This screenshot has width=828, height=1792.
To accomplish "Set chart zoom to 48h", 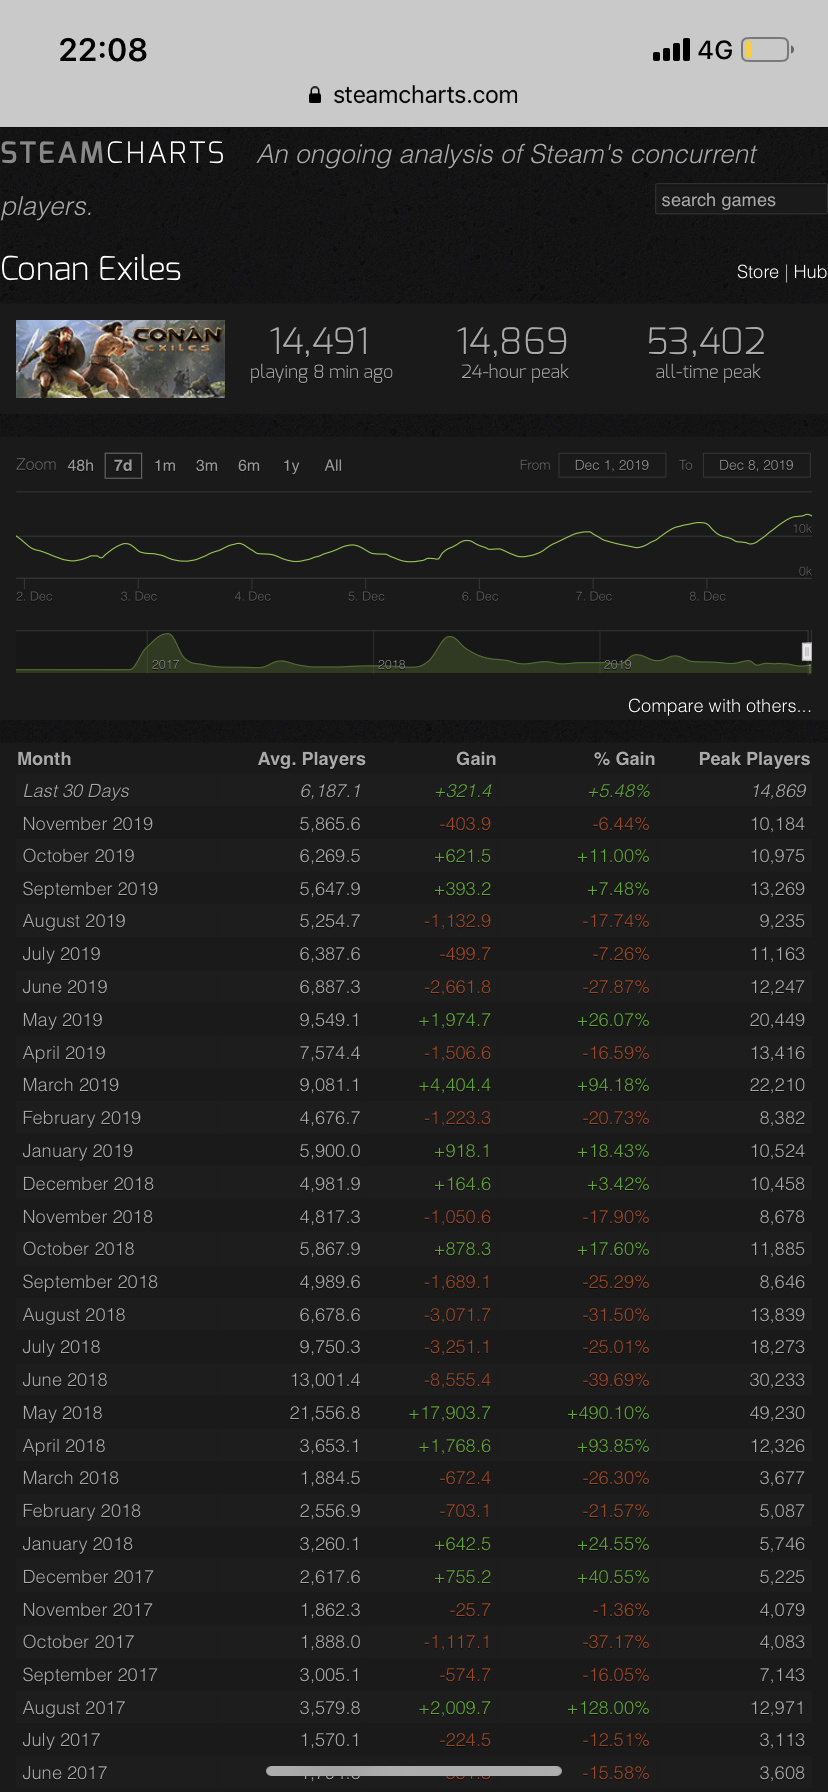I will tap(80, 466).
